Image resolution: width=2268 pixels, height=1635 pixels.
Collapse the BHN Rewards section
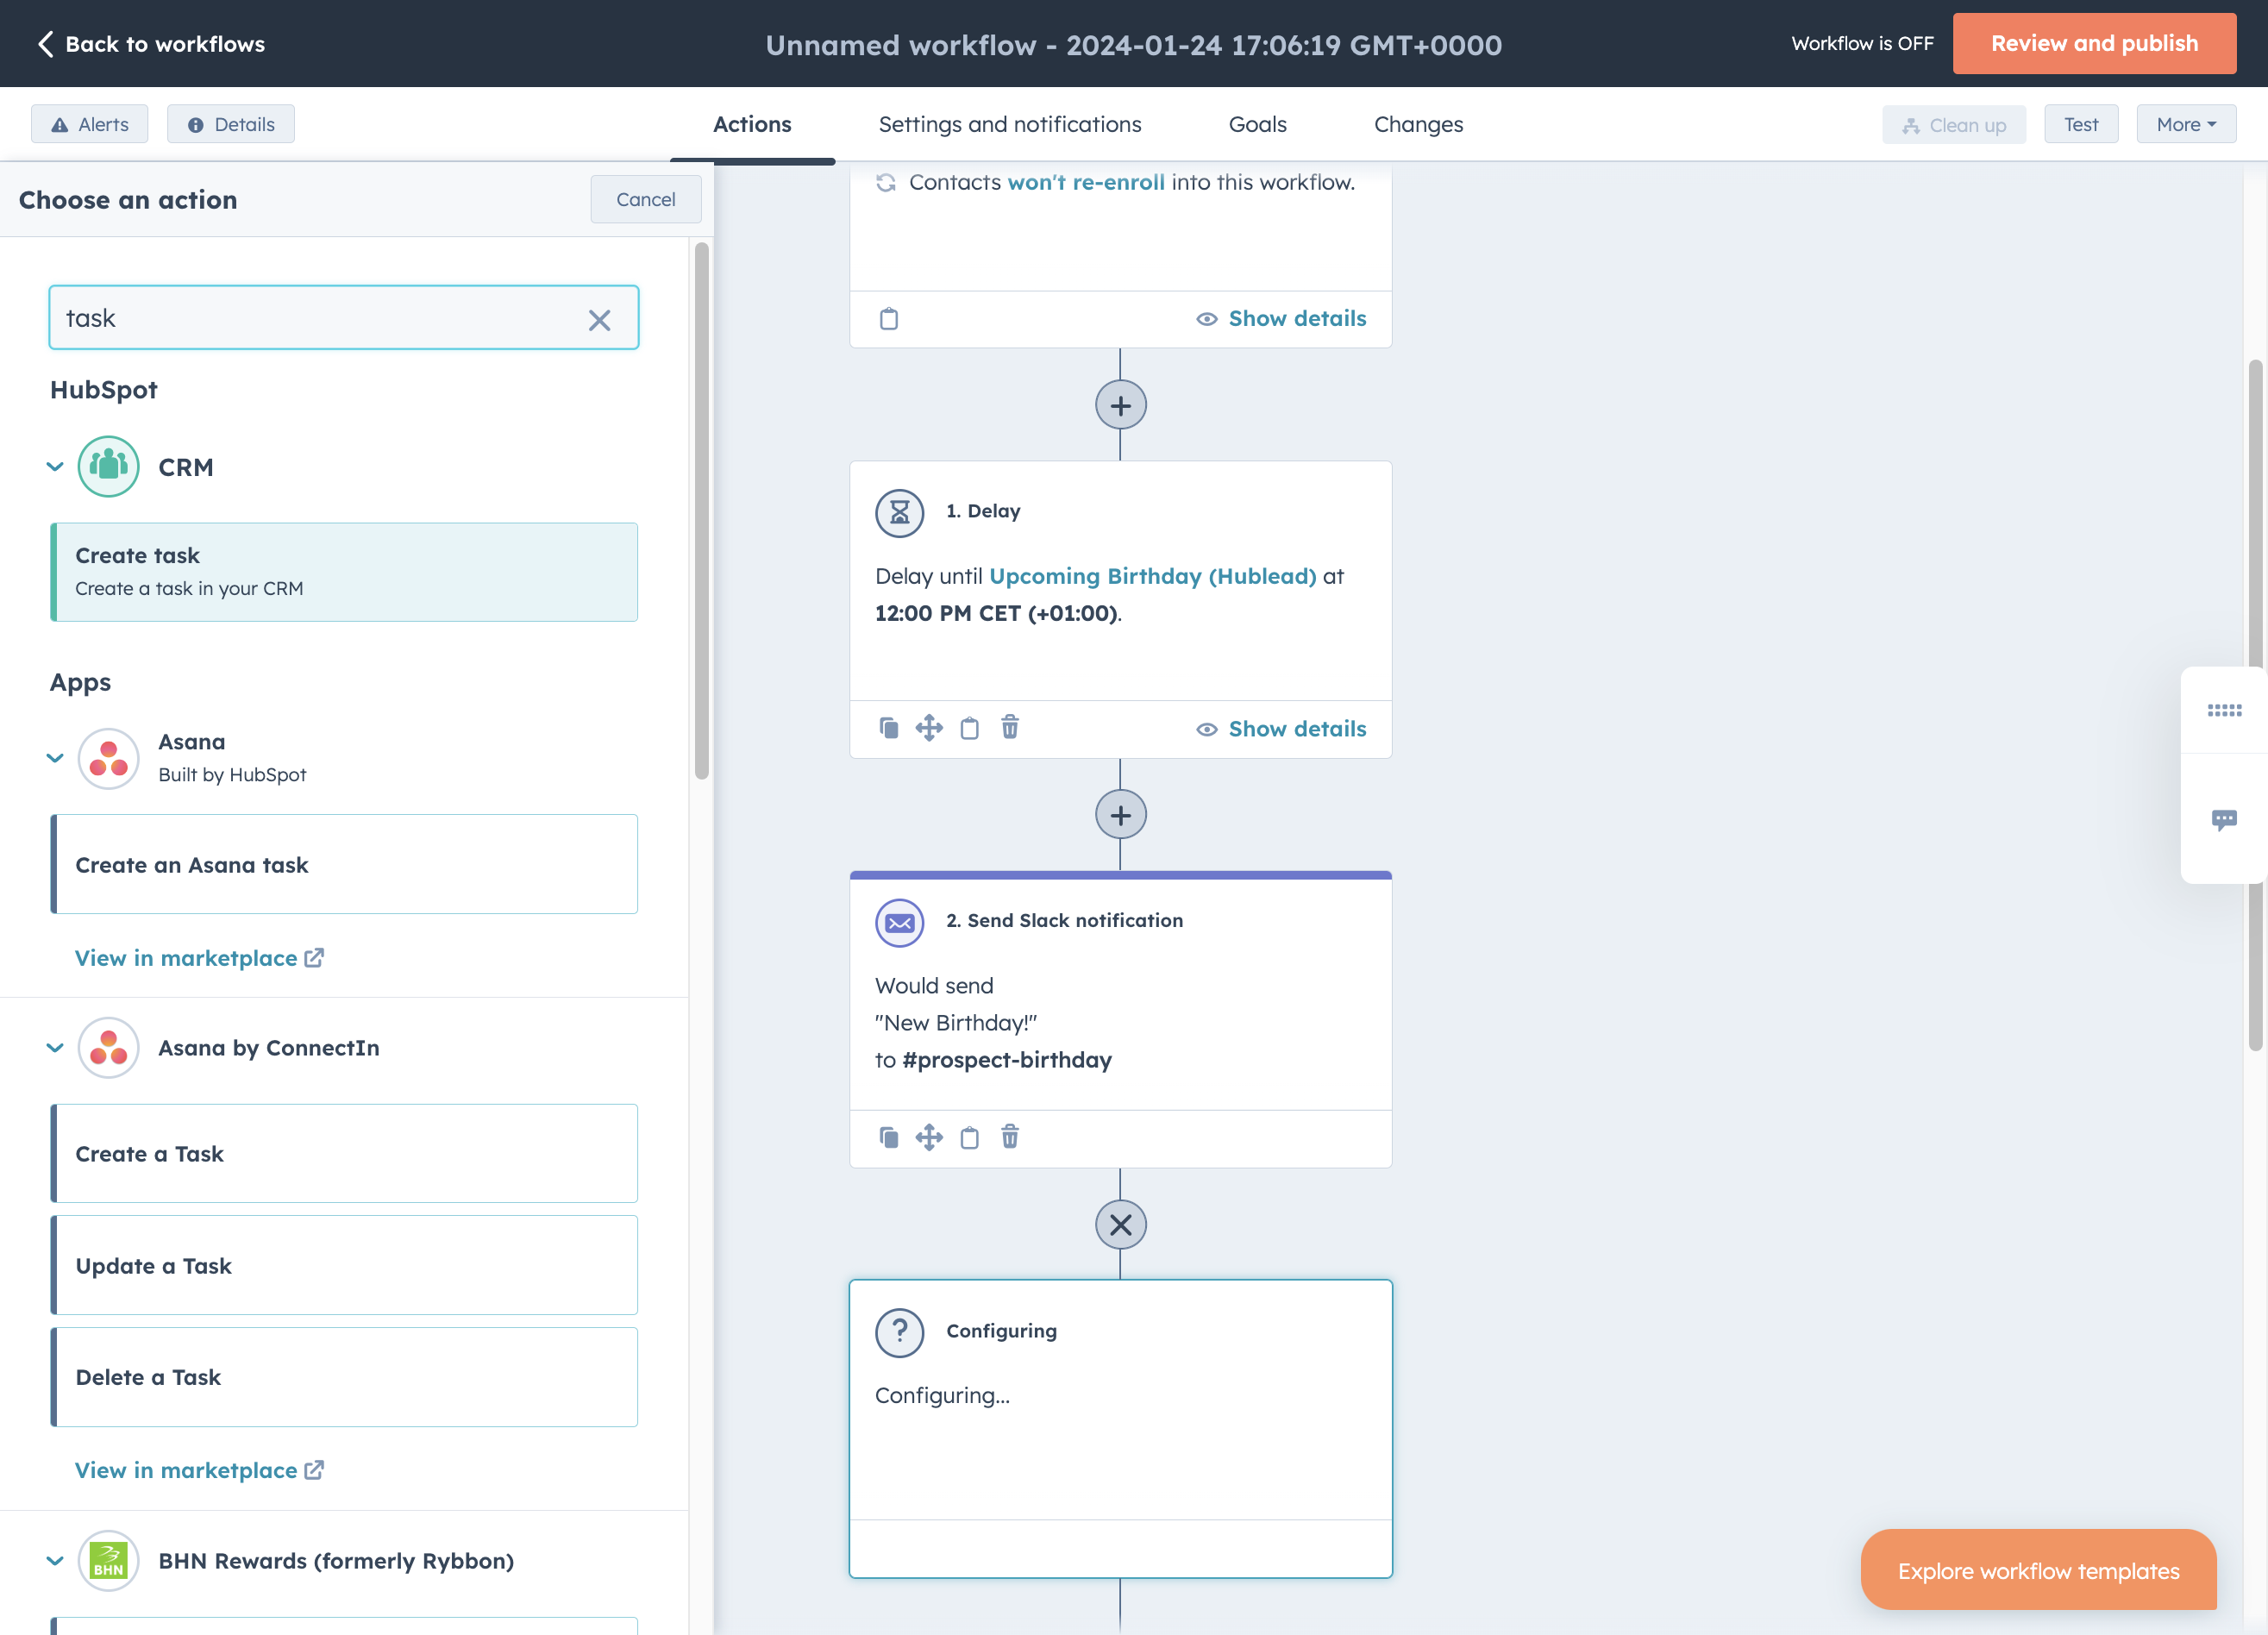pyautogui.click(x=55, y=1561)
